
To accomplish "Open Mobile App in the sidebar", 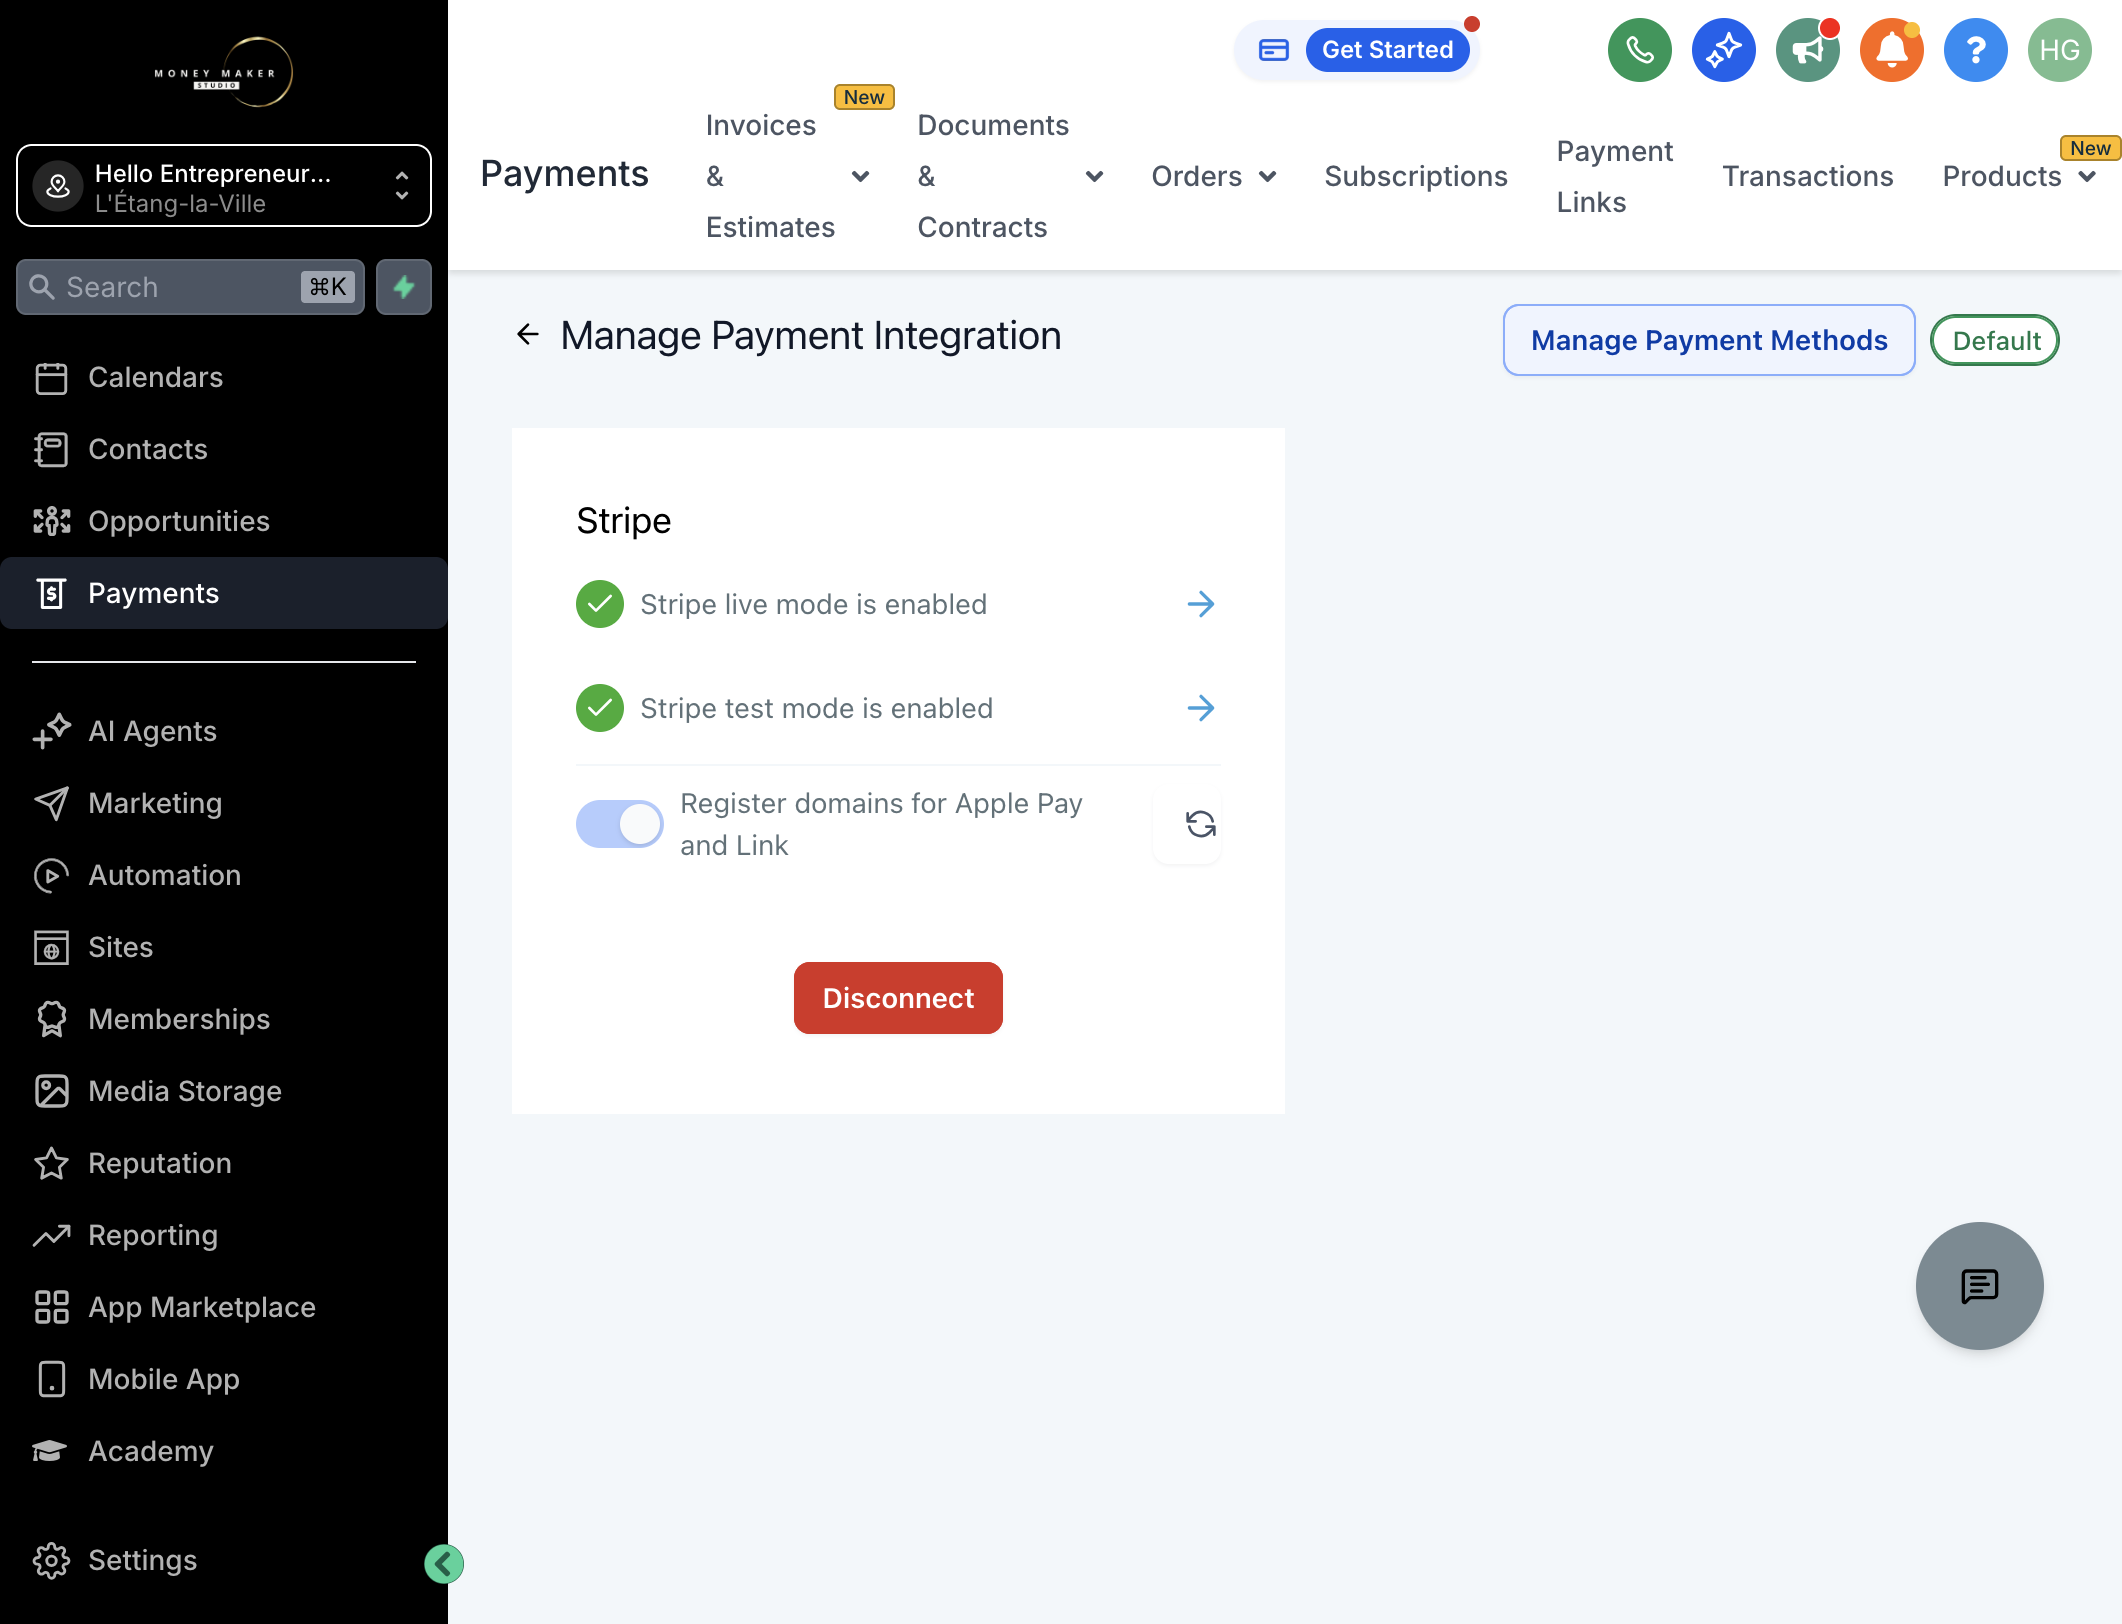I will tap(224, 1379).
